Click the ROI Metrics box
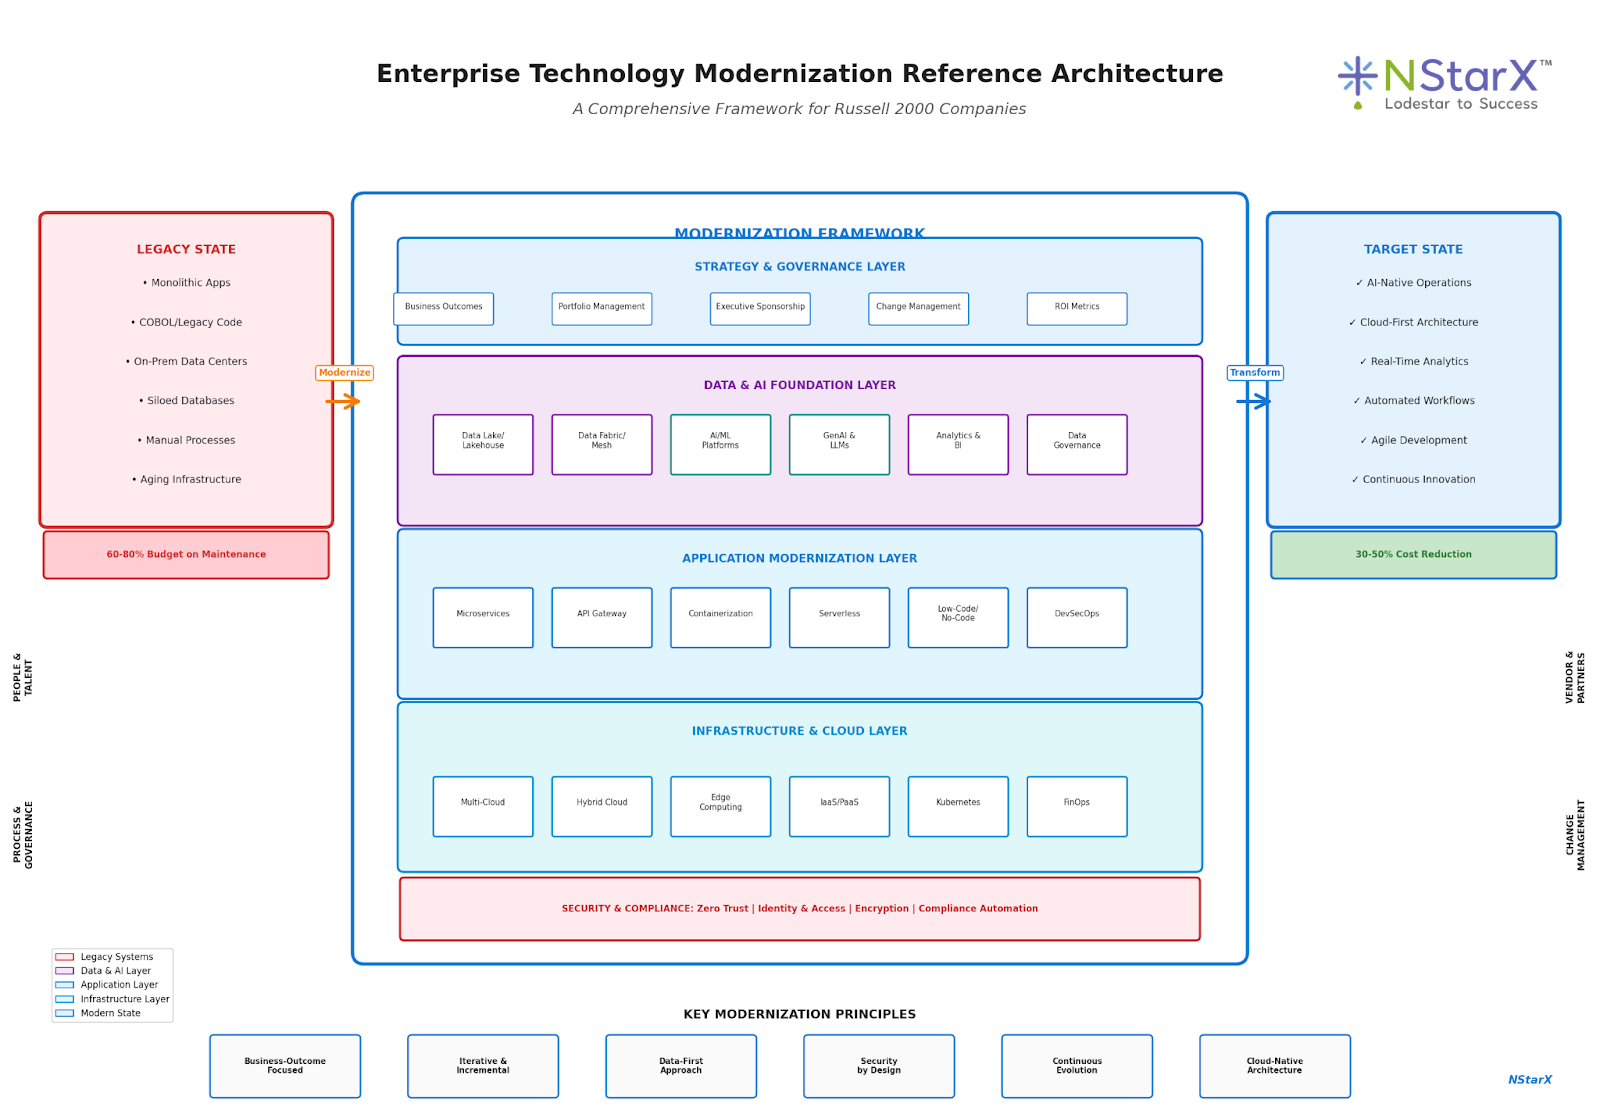The height and width of the screenshot is (1118, 1600). coord(1077,308)
